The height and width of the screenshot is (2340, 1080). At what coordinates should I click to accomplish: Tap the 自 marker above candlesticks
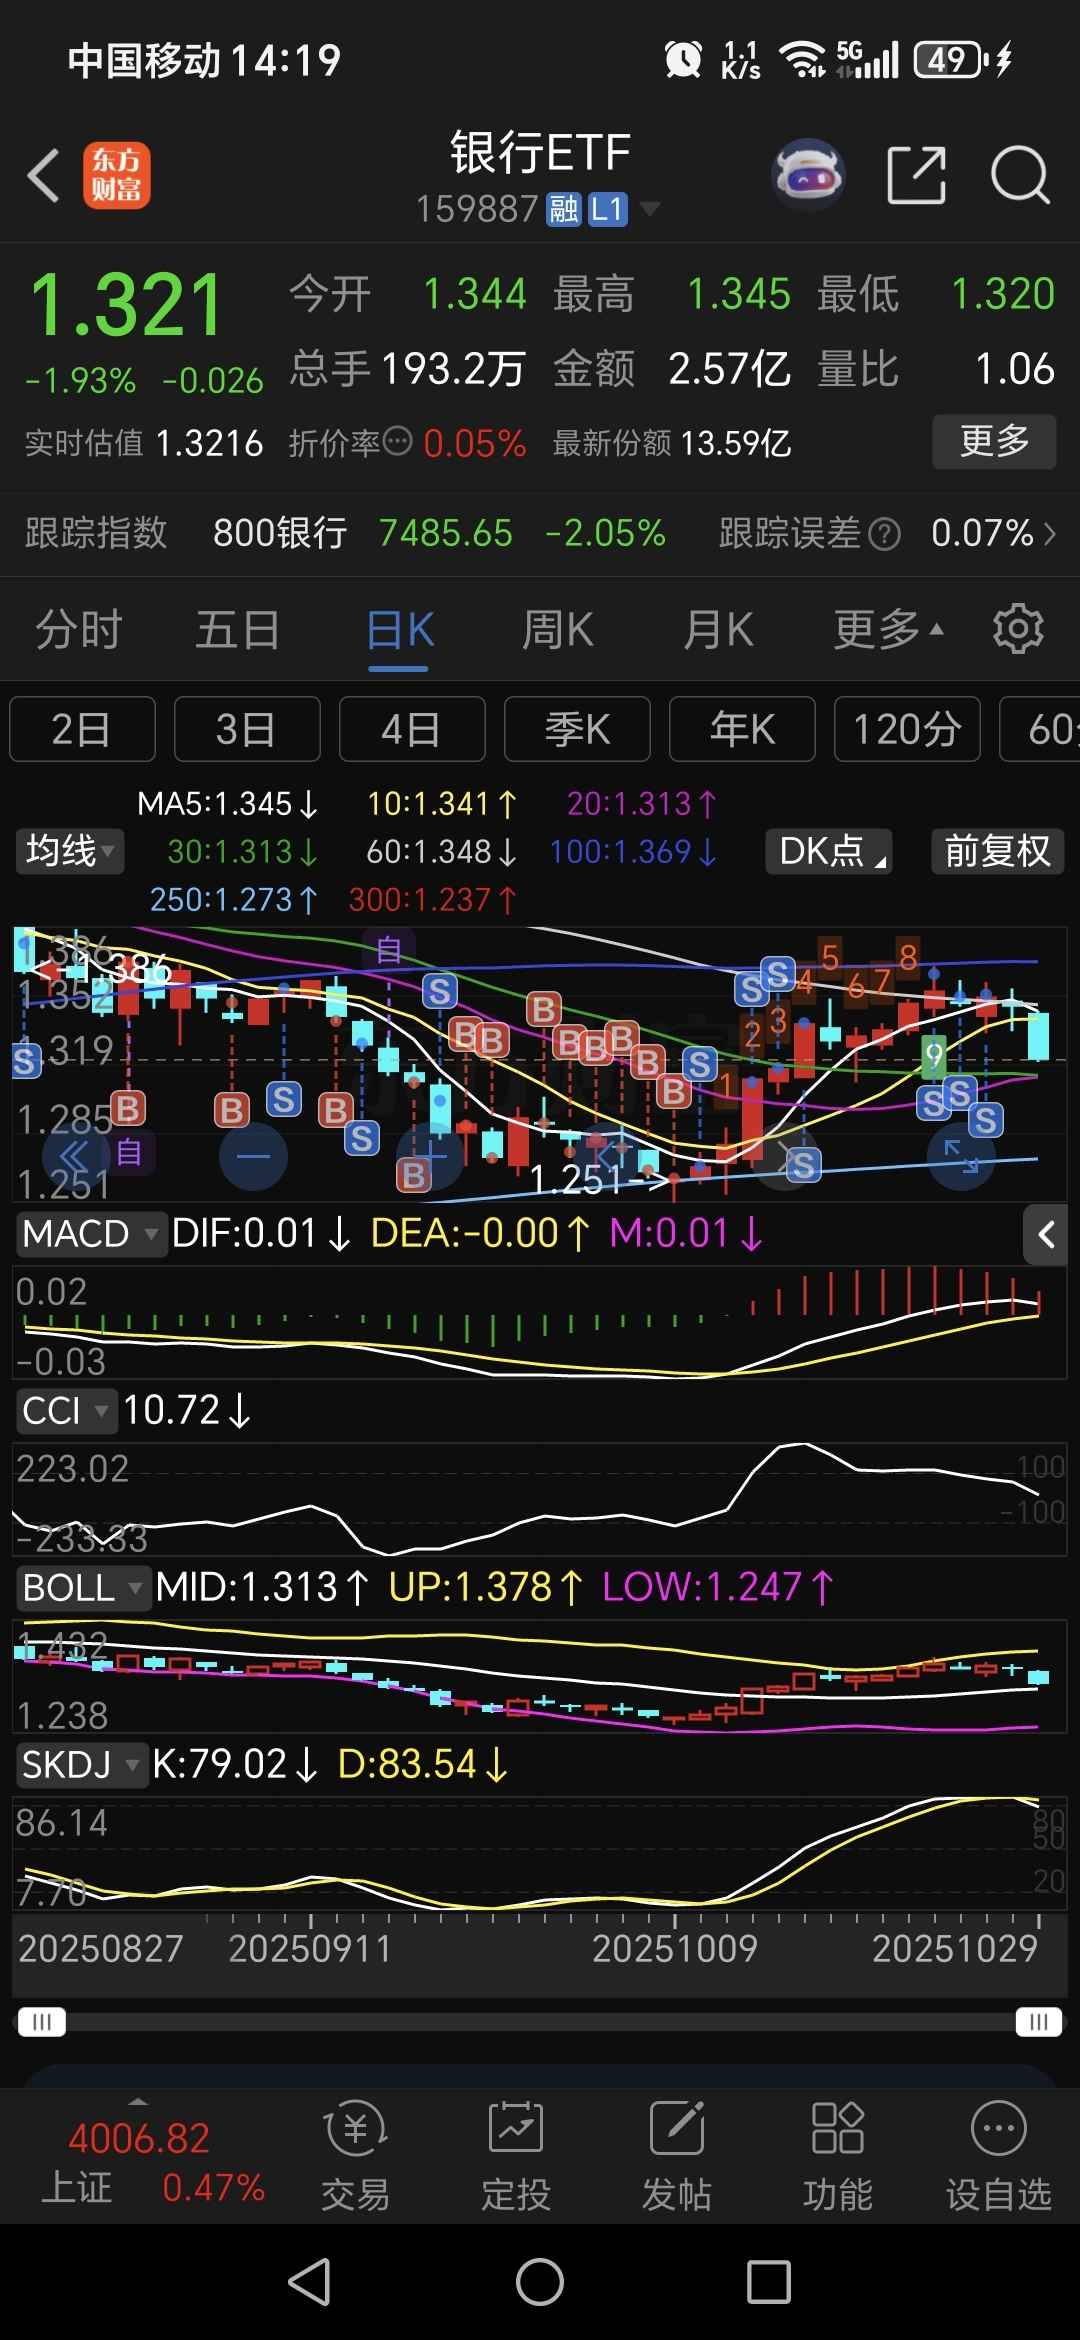389,949
